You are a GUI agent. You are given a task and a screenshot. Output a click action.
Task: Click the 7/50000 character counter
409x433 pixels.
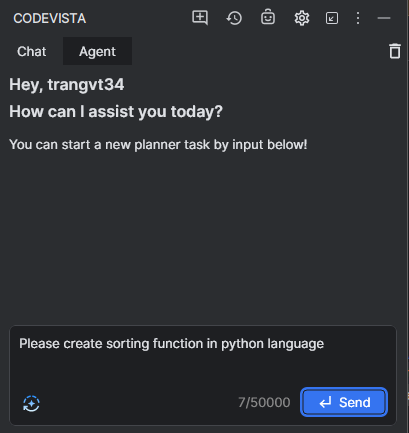pyautogui.click(x=264, y=402)
